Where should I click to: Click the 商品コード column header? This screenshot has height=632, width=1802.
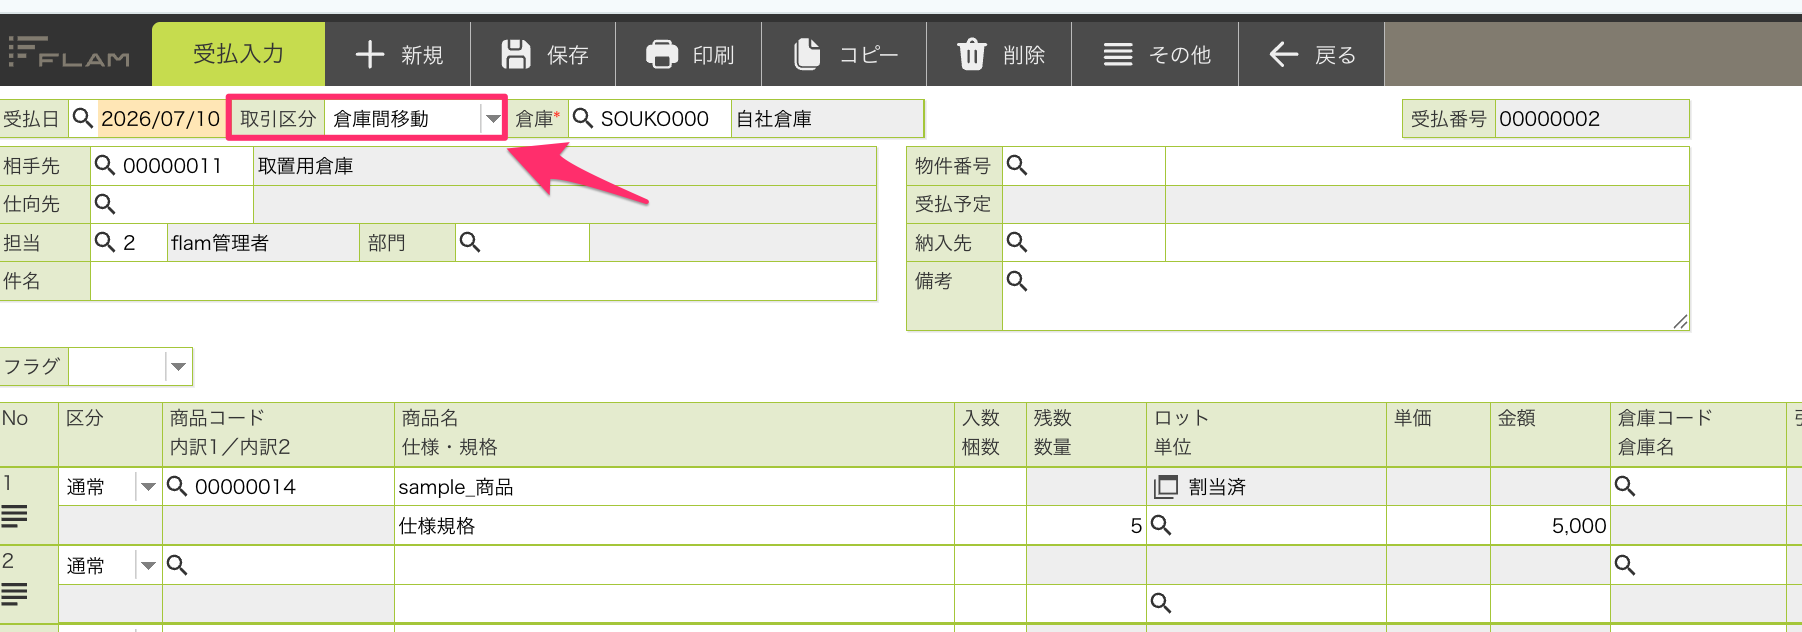tap(217, 418)
